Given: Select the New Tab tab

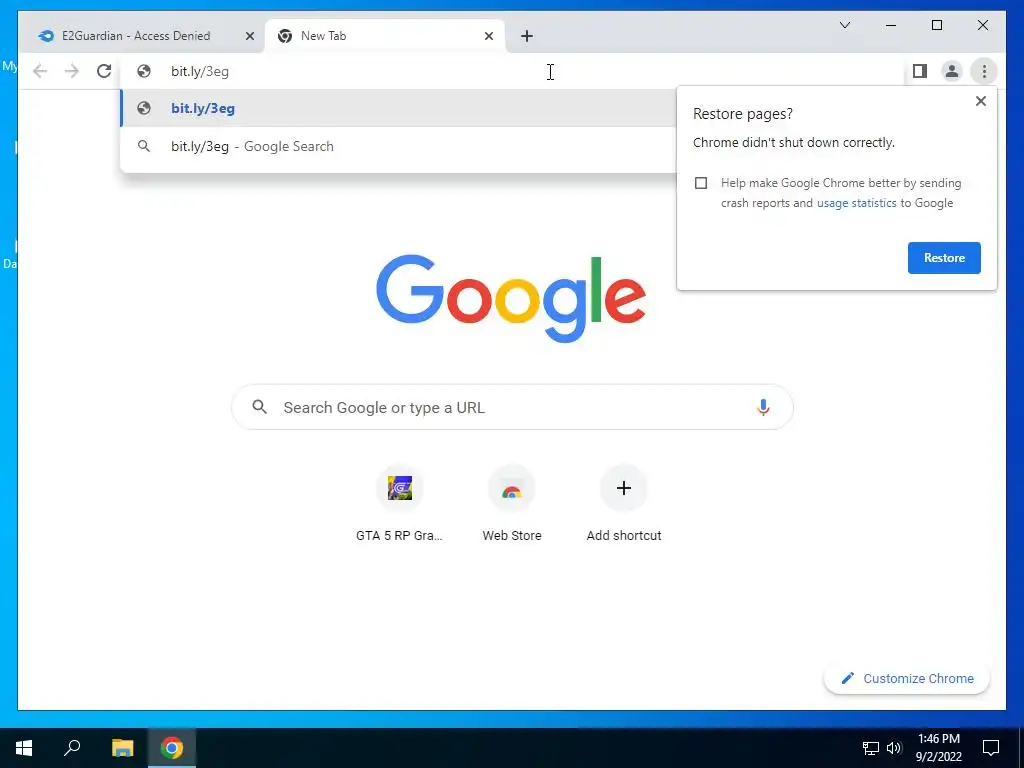Looking at the screenshot, I should (x=384, y=36).
